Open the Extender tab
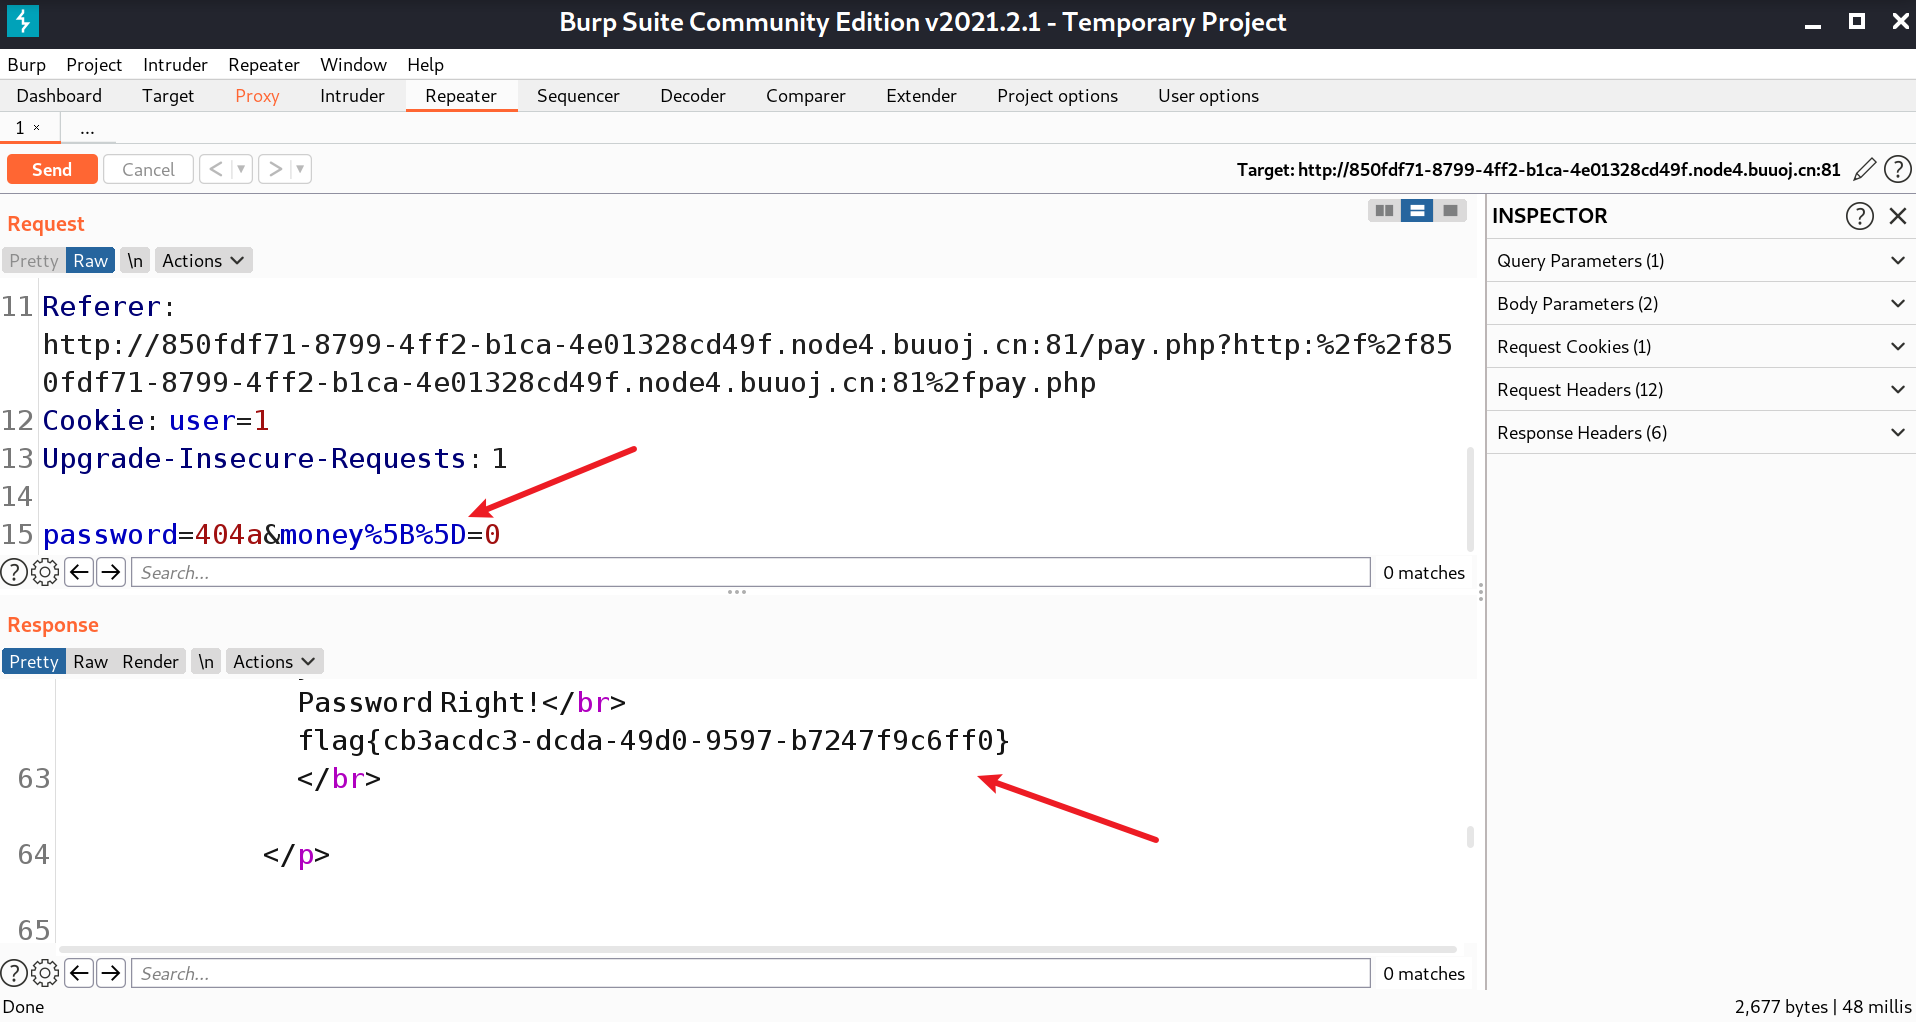The width and height of the screenshot is (1916, 1022). [x=921, y=96]
